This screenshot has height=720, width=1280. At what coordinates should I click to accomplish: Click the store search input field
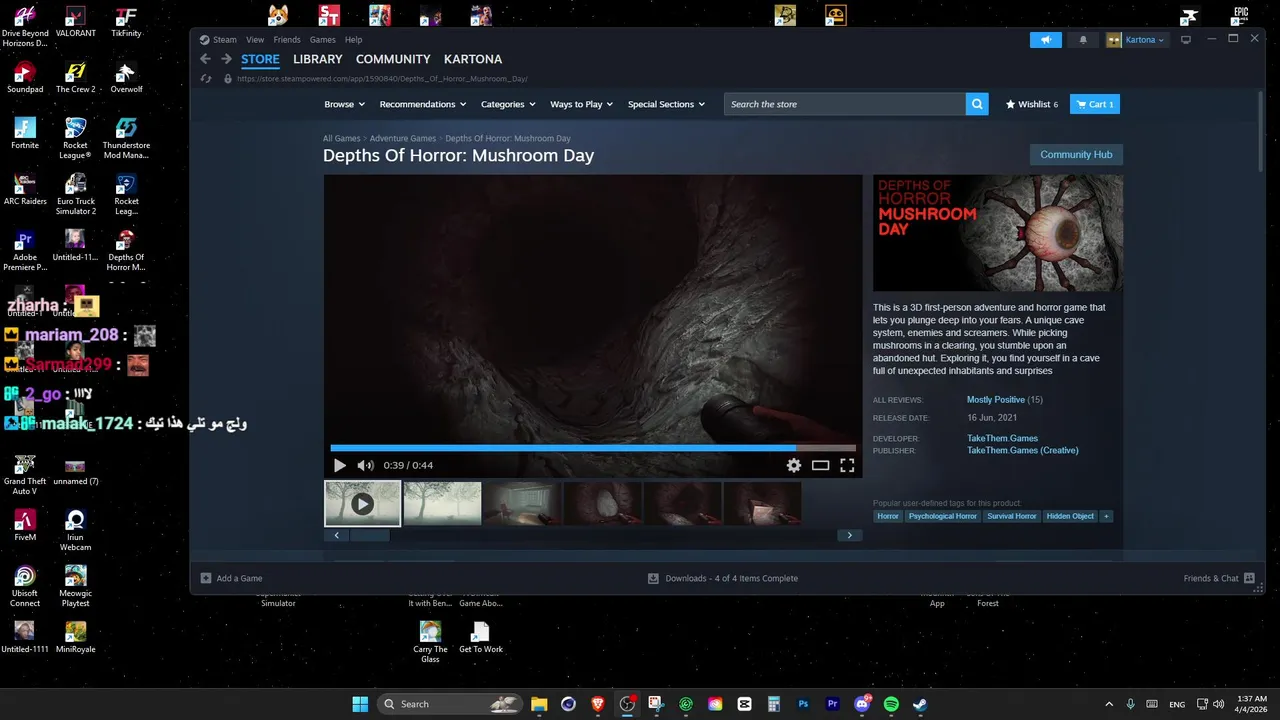[845, 104]
